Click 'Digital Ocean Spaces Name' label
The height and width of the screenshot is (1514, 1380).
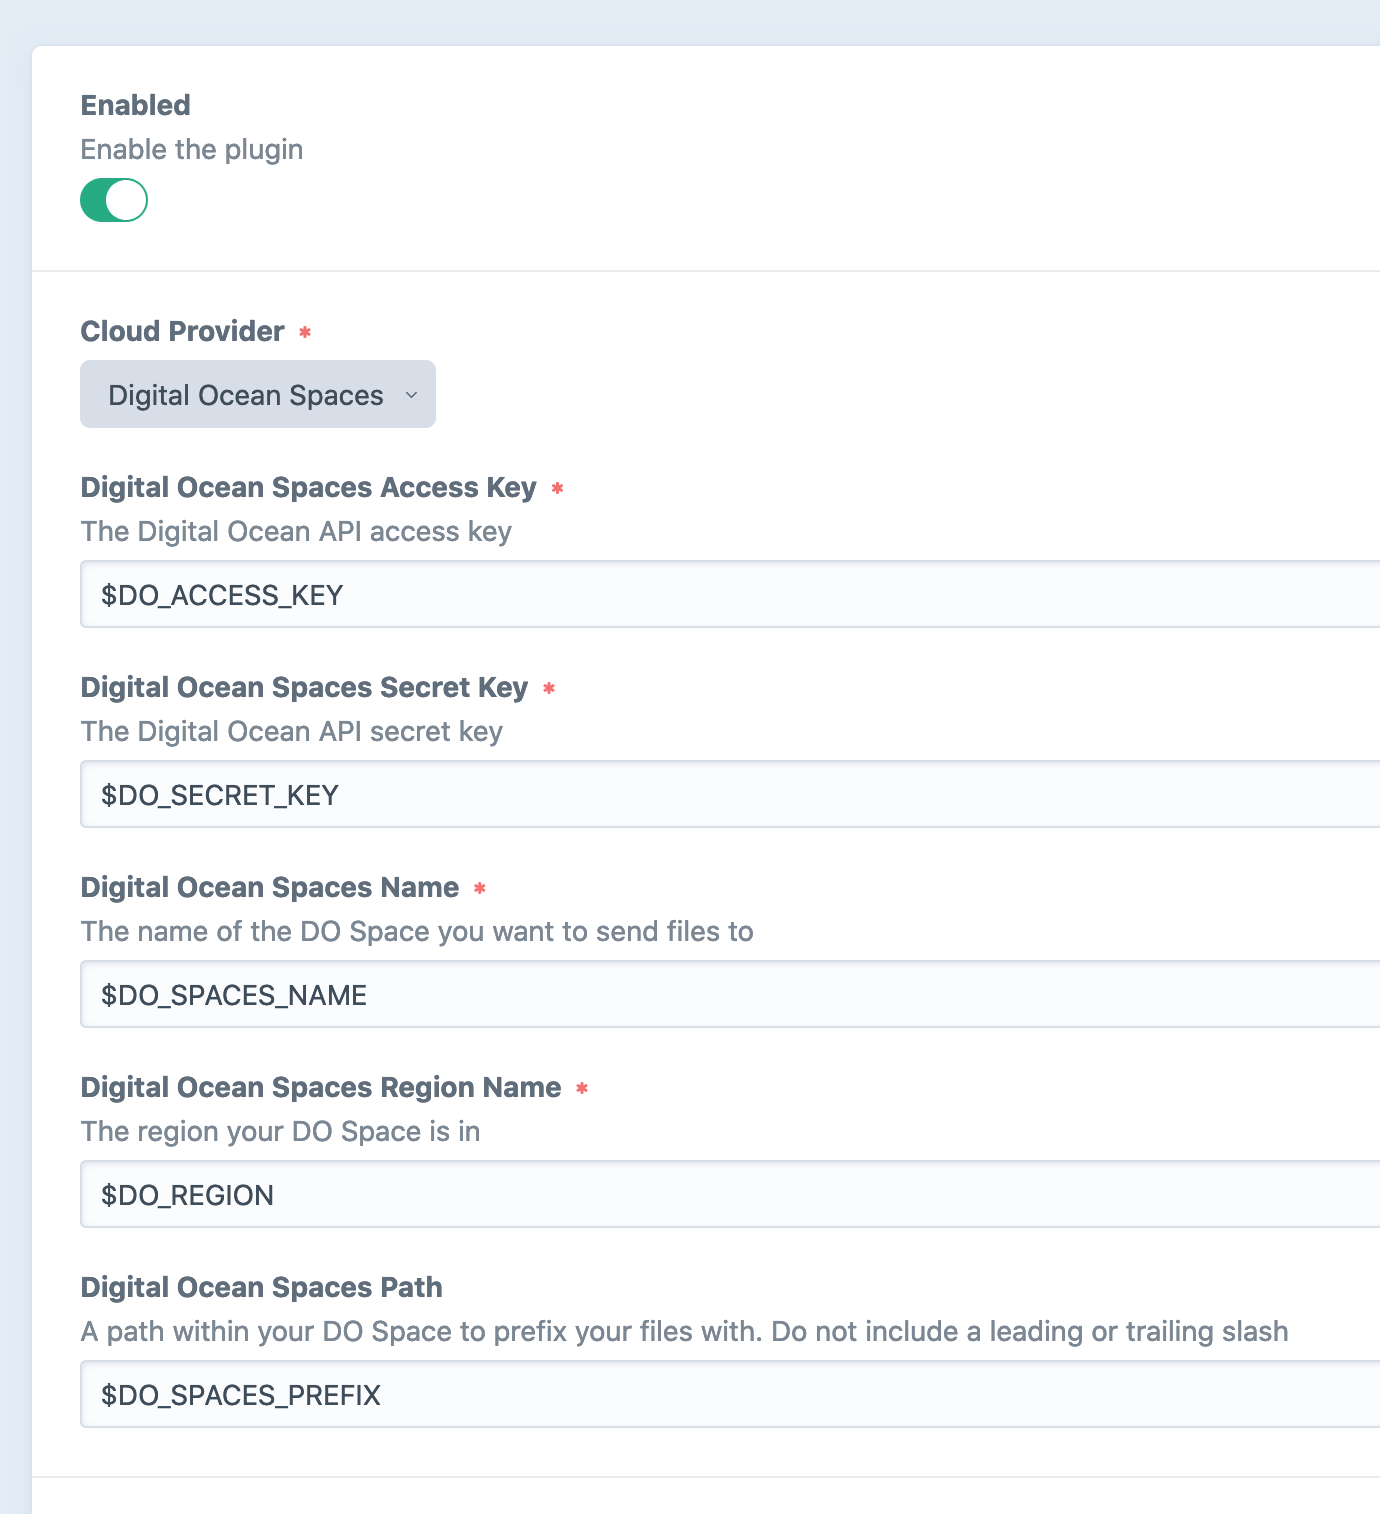point(270,887)
